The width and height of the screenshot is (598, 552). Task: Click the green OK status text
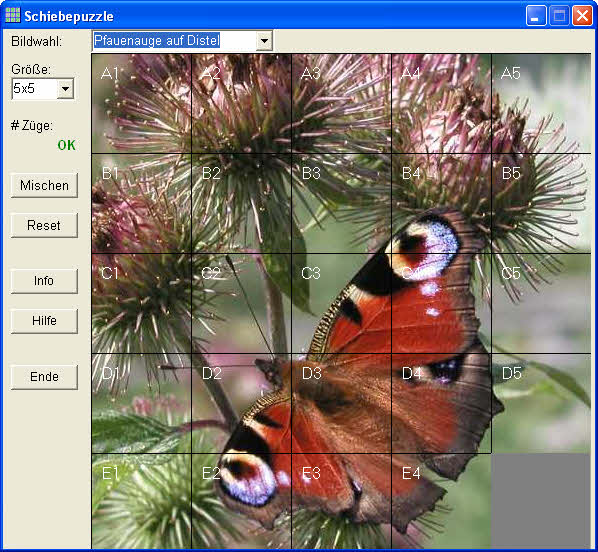[66, 145]
